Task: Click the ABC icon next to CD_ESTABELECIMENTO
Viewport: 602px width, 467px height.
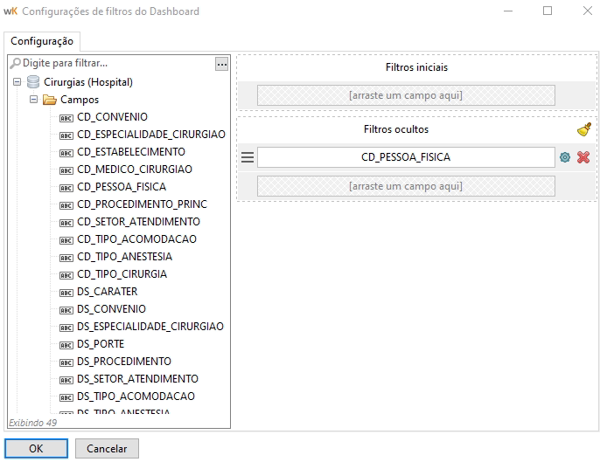Action: click(66, 153)
